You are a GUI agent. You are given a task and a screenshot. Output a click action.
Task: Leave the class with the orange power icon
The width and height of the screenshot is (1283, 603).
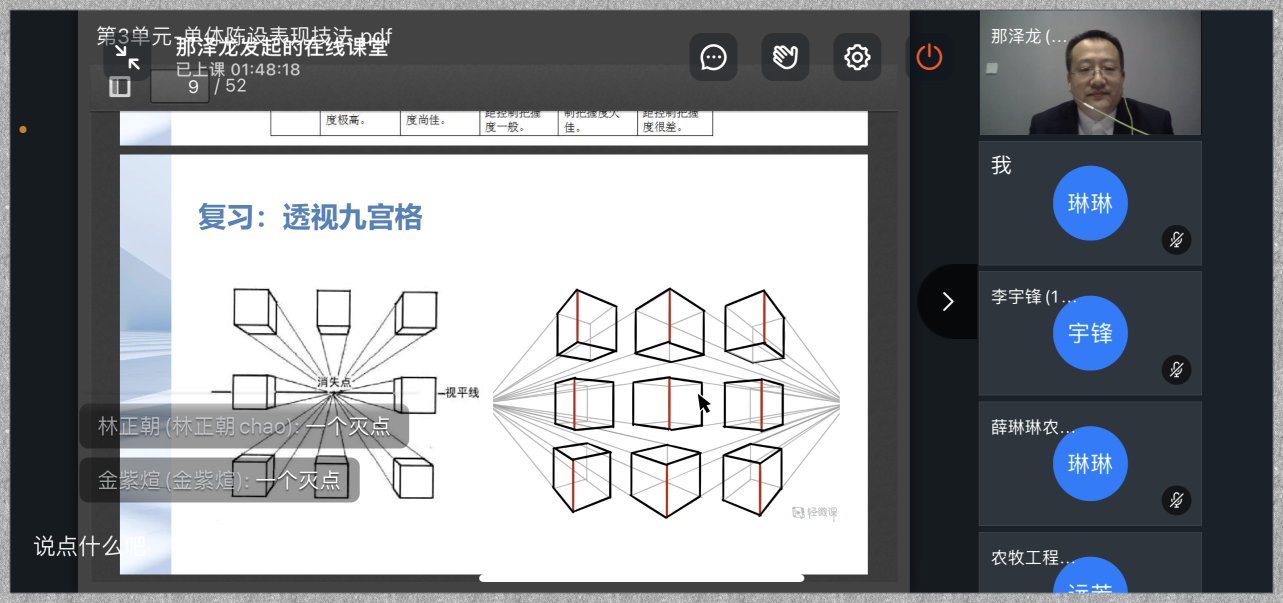tap(929, 57)
